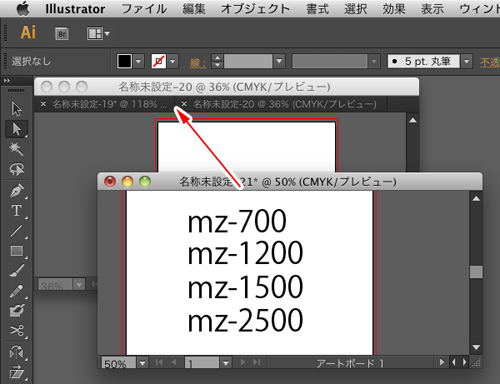Viewport: 500px width, 384px height.
Task: Open the 50% zoom dropdown arrow
Action: 143,363
